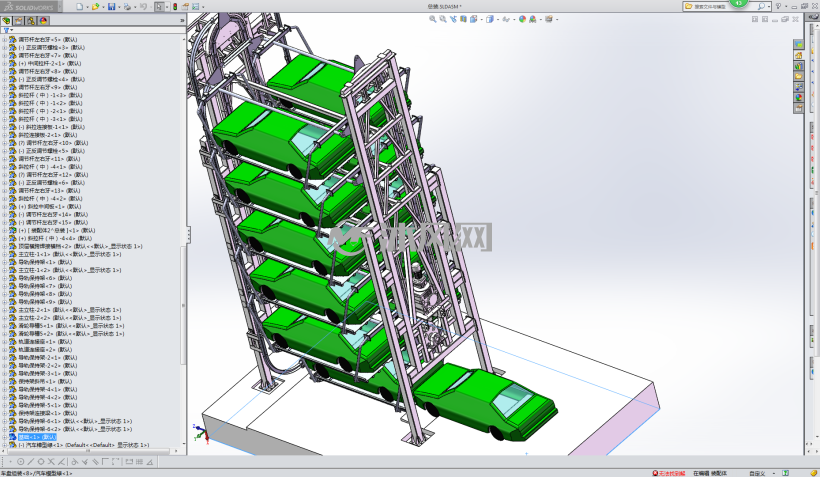Click the Rebuild traffic light icon
The height and width of the screenshot is (477, 820).
point(175,7)
